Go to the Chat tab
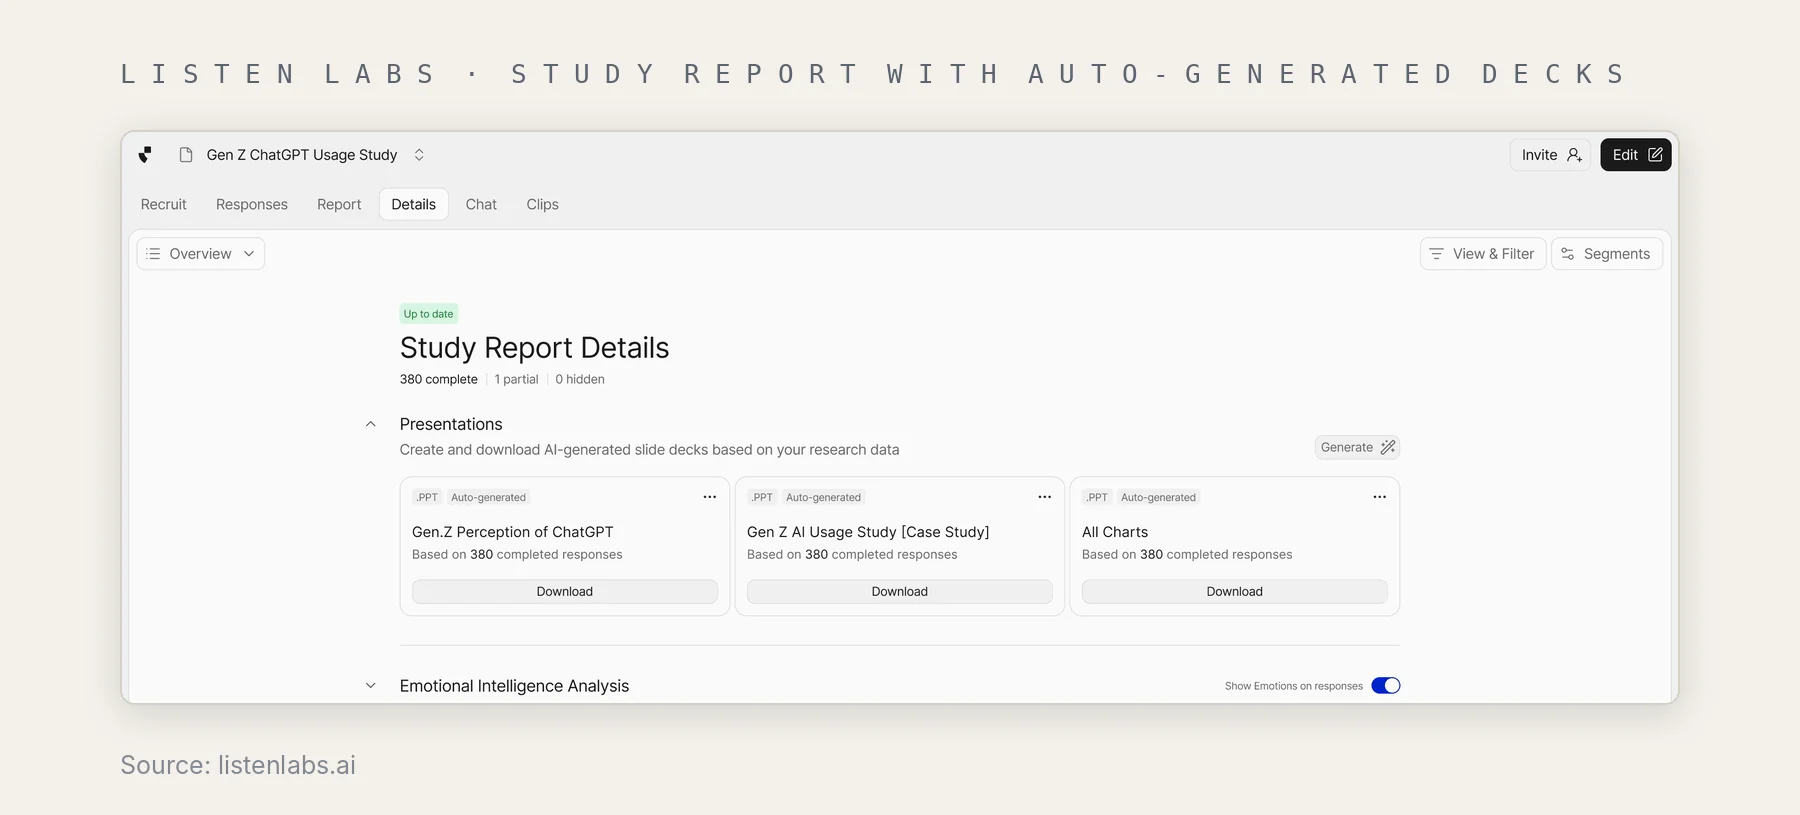Viewport: 1800px width, 815px height. (481, 204)
